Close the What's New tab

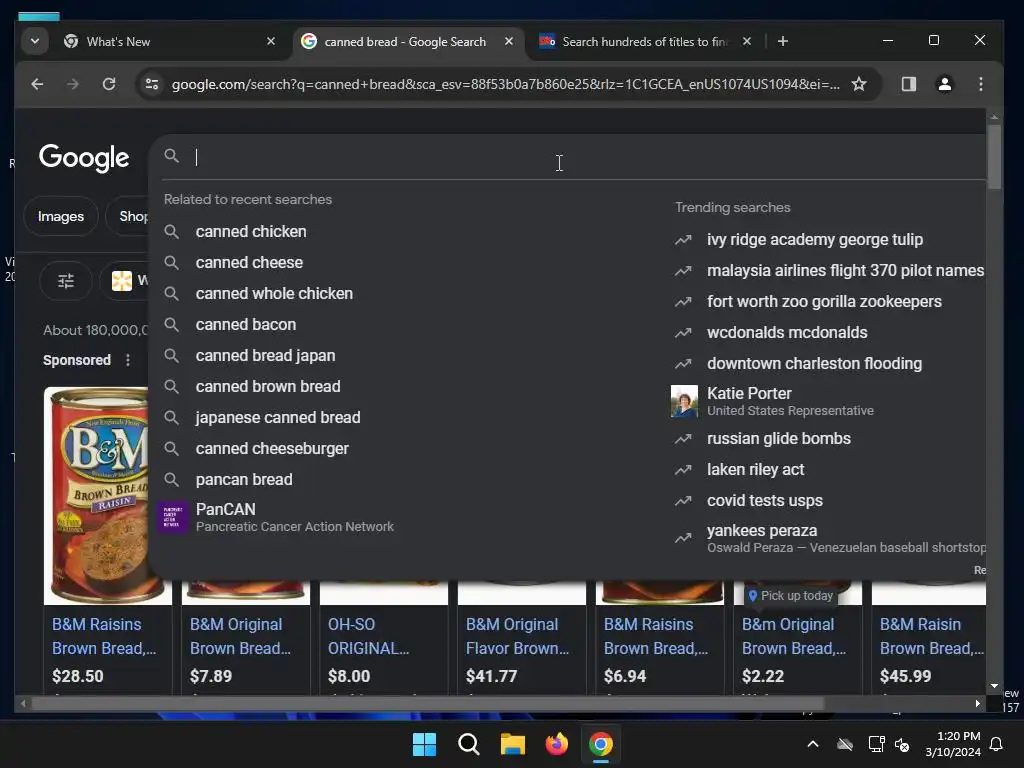pos(270,41)
